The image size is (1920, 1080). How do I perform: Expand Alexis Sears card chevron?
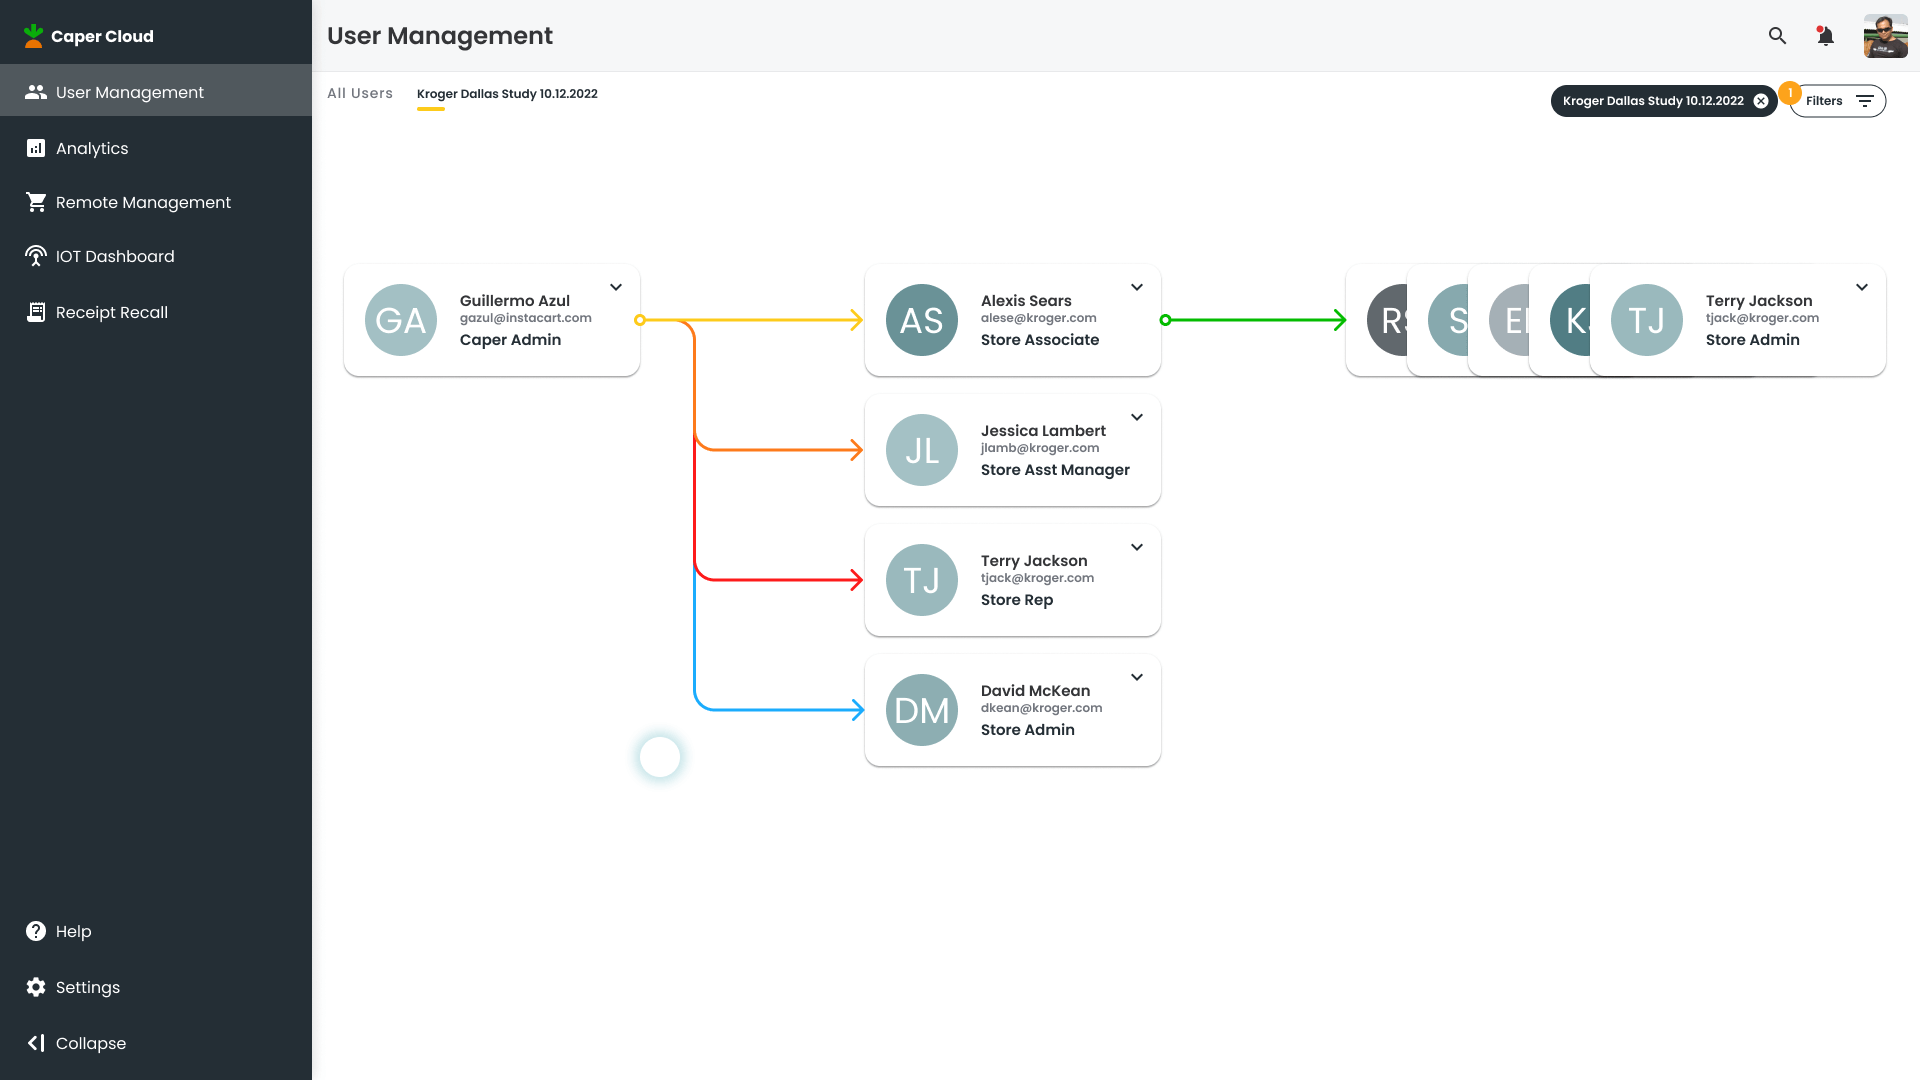[1137, 287]
